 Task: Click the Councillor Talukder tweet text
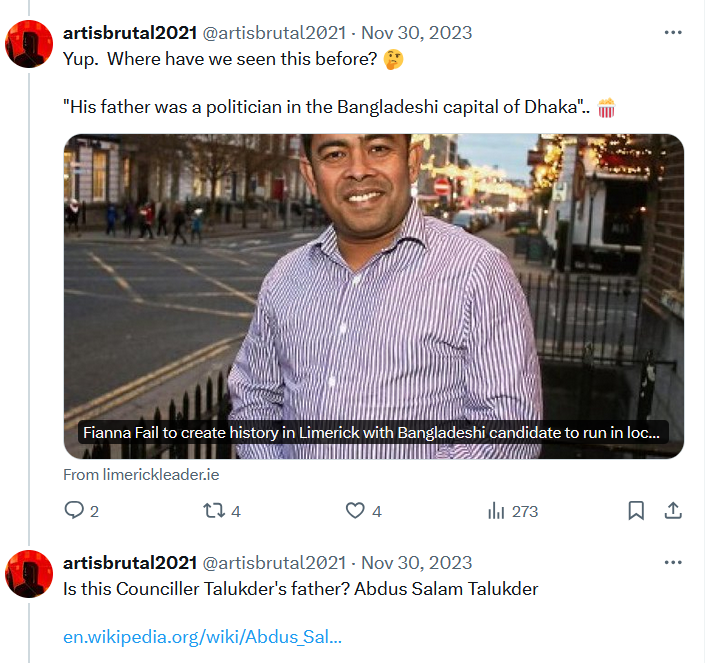pyautogui.click(x=300, y=589)
